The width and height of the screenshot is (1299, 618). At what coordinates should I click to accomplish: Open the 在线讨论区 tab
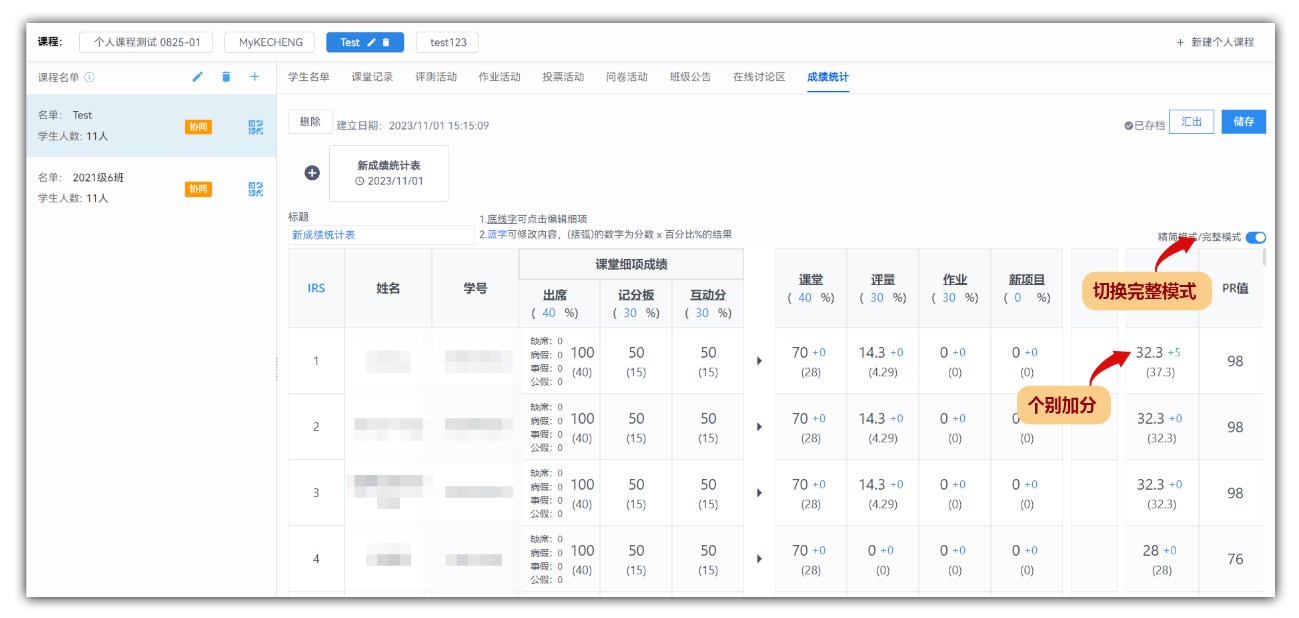click(x=758, y=77)
